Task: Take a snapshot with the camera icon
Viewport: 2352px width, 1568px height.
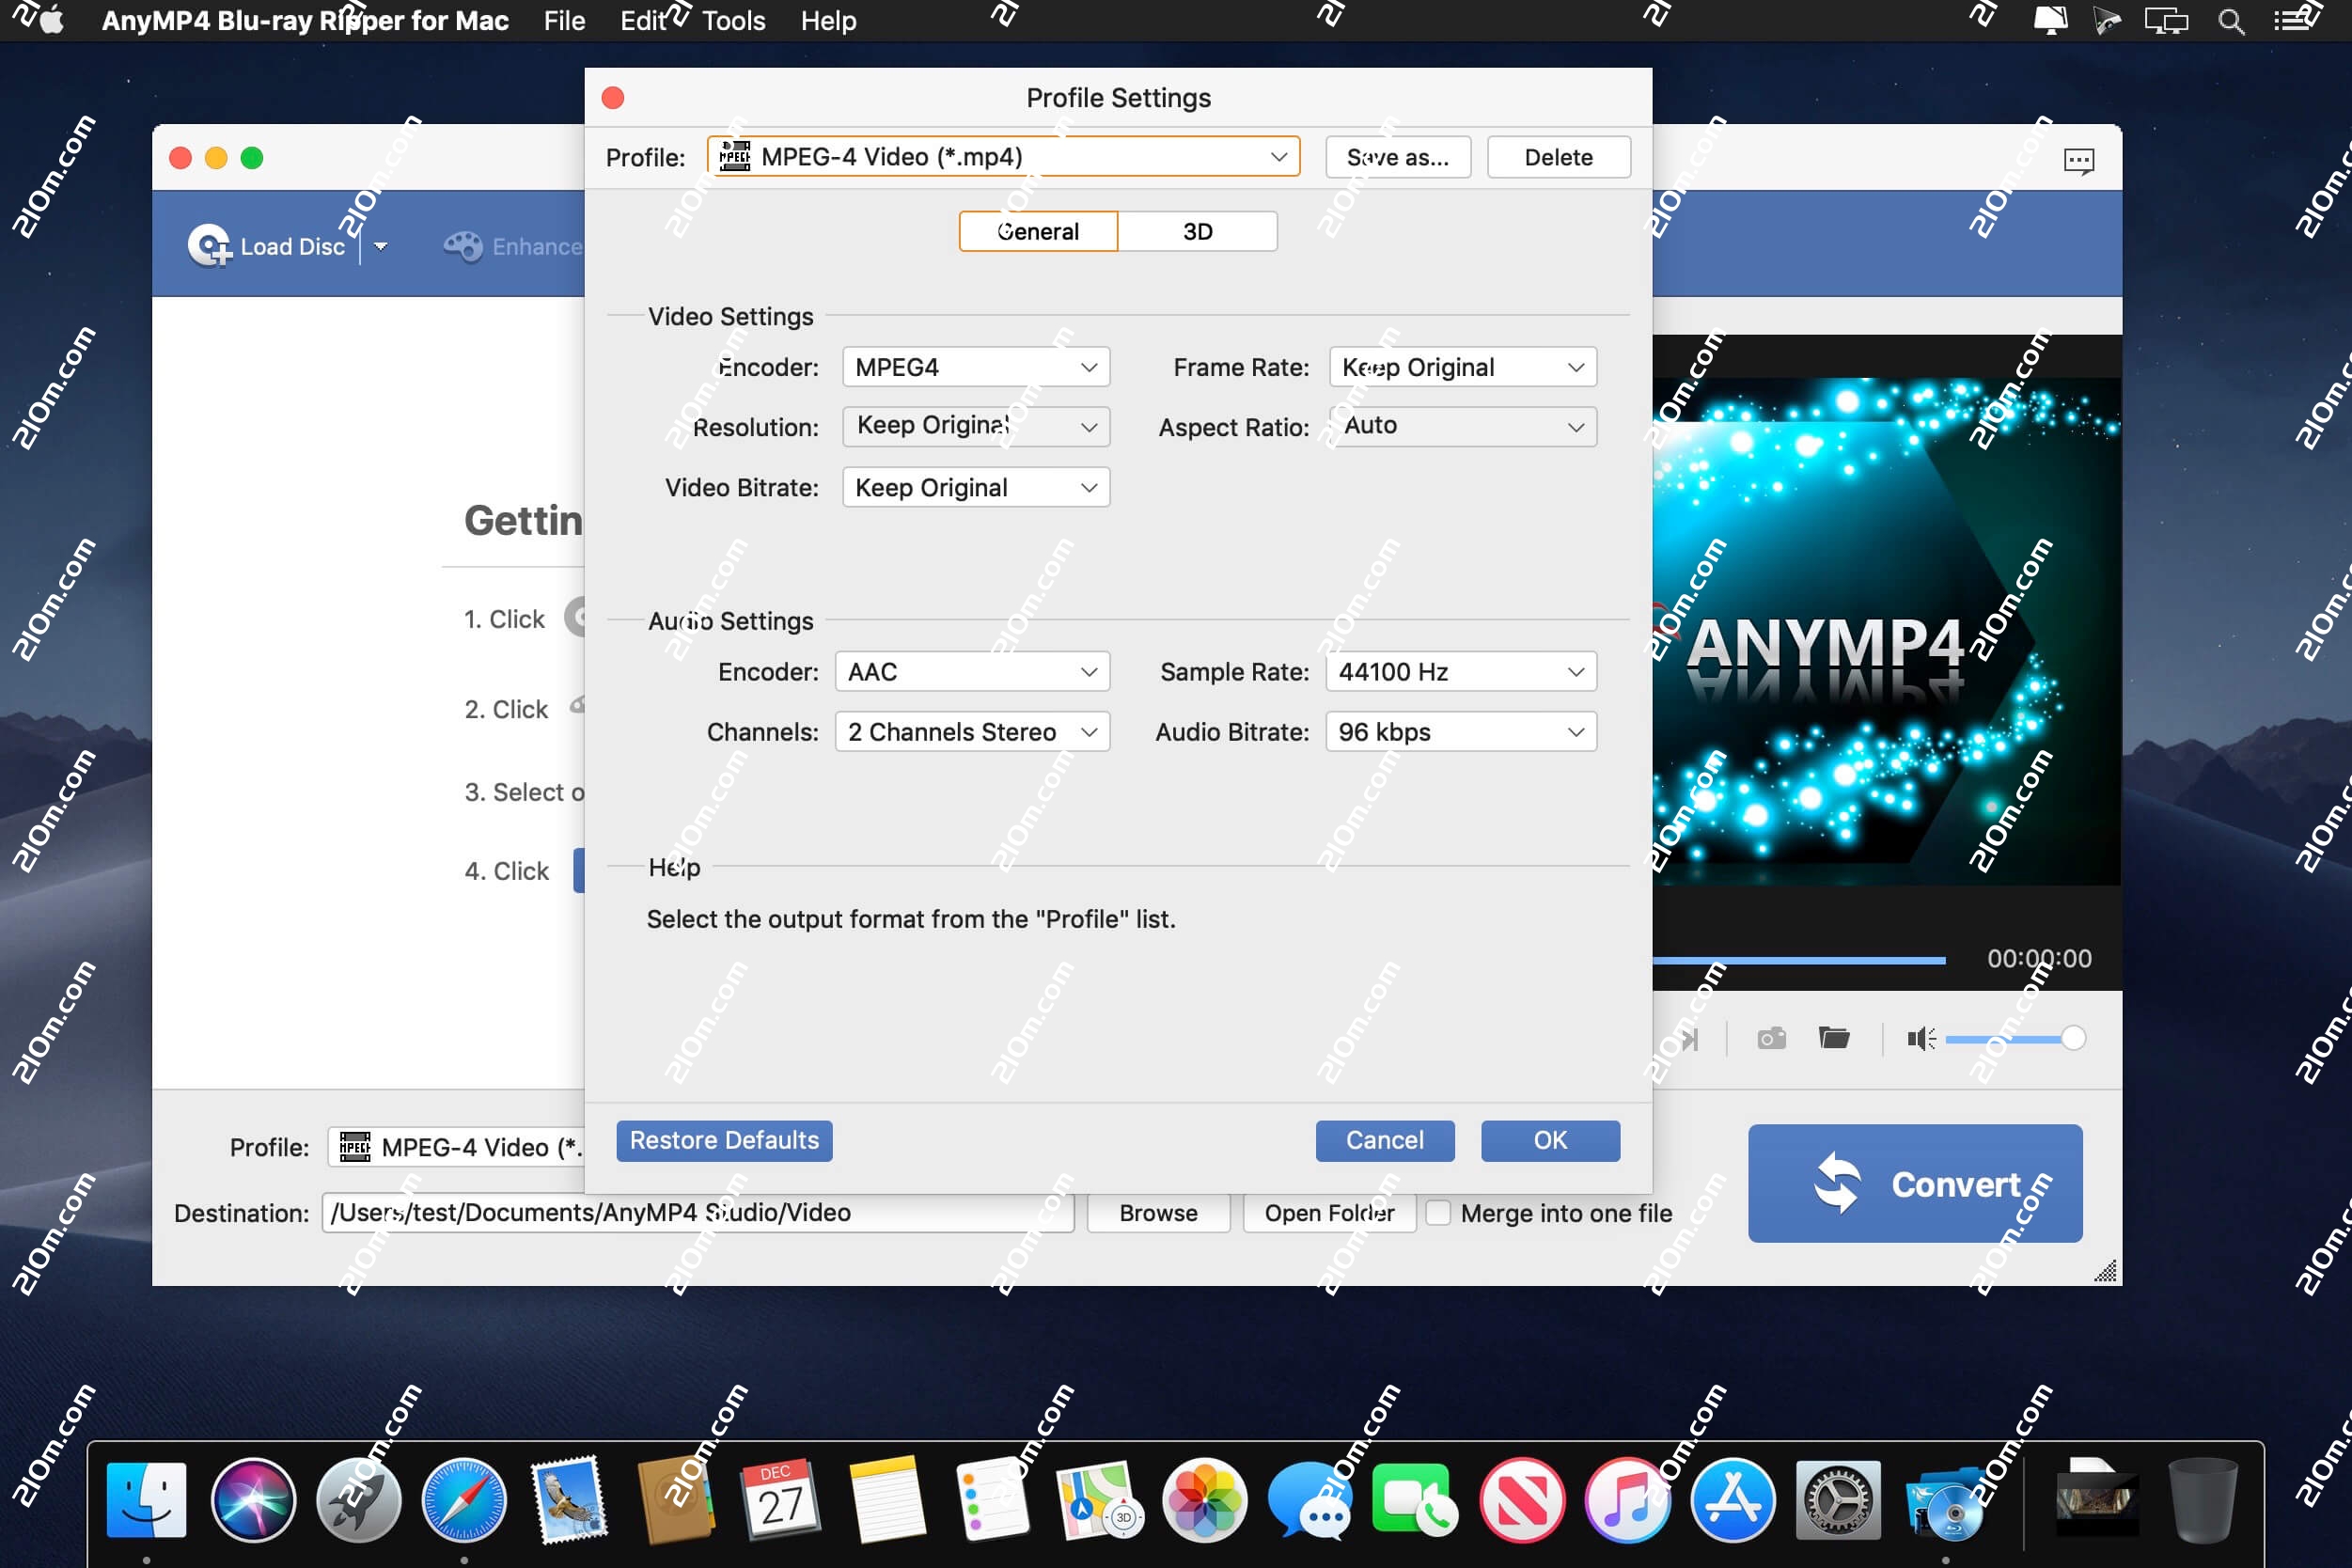Action: point(1771,1038)
